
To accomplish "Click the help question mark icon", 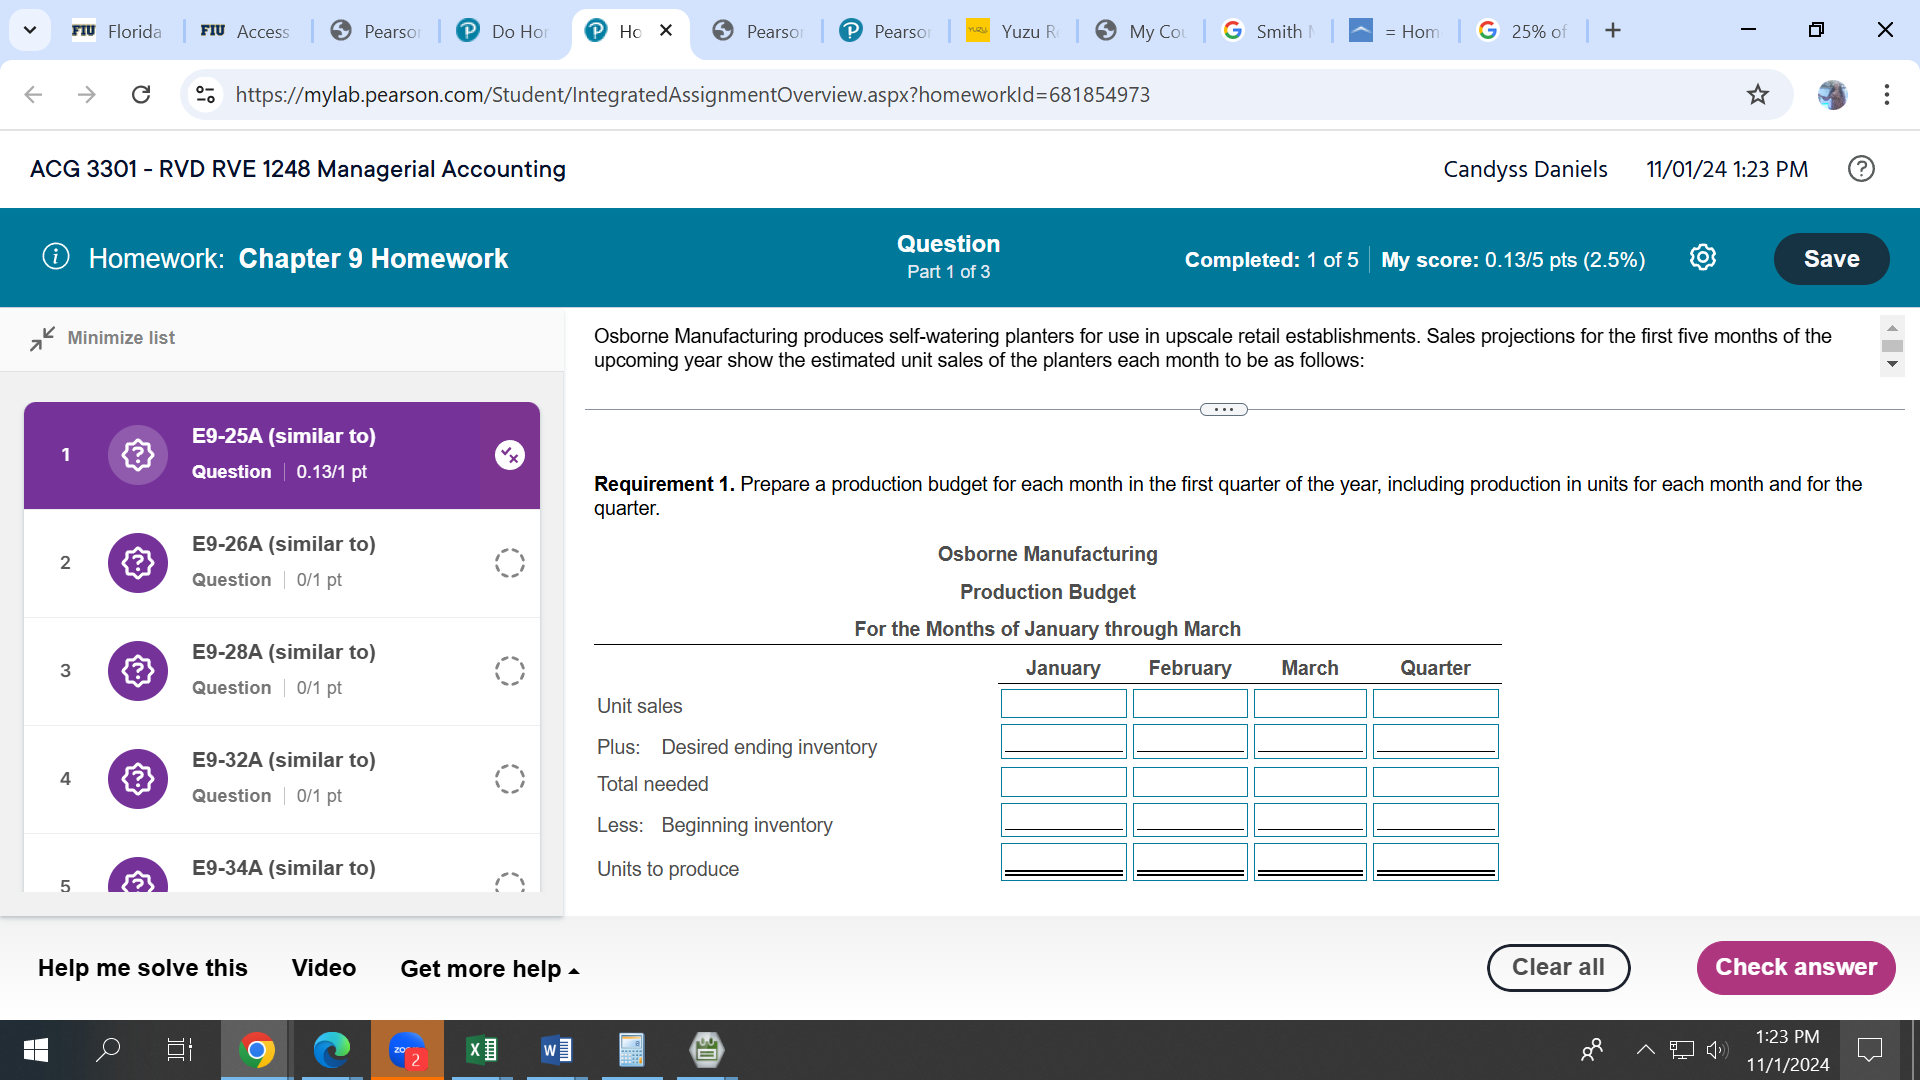I will [1861, 169].
